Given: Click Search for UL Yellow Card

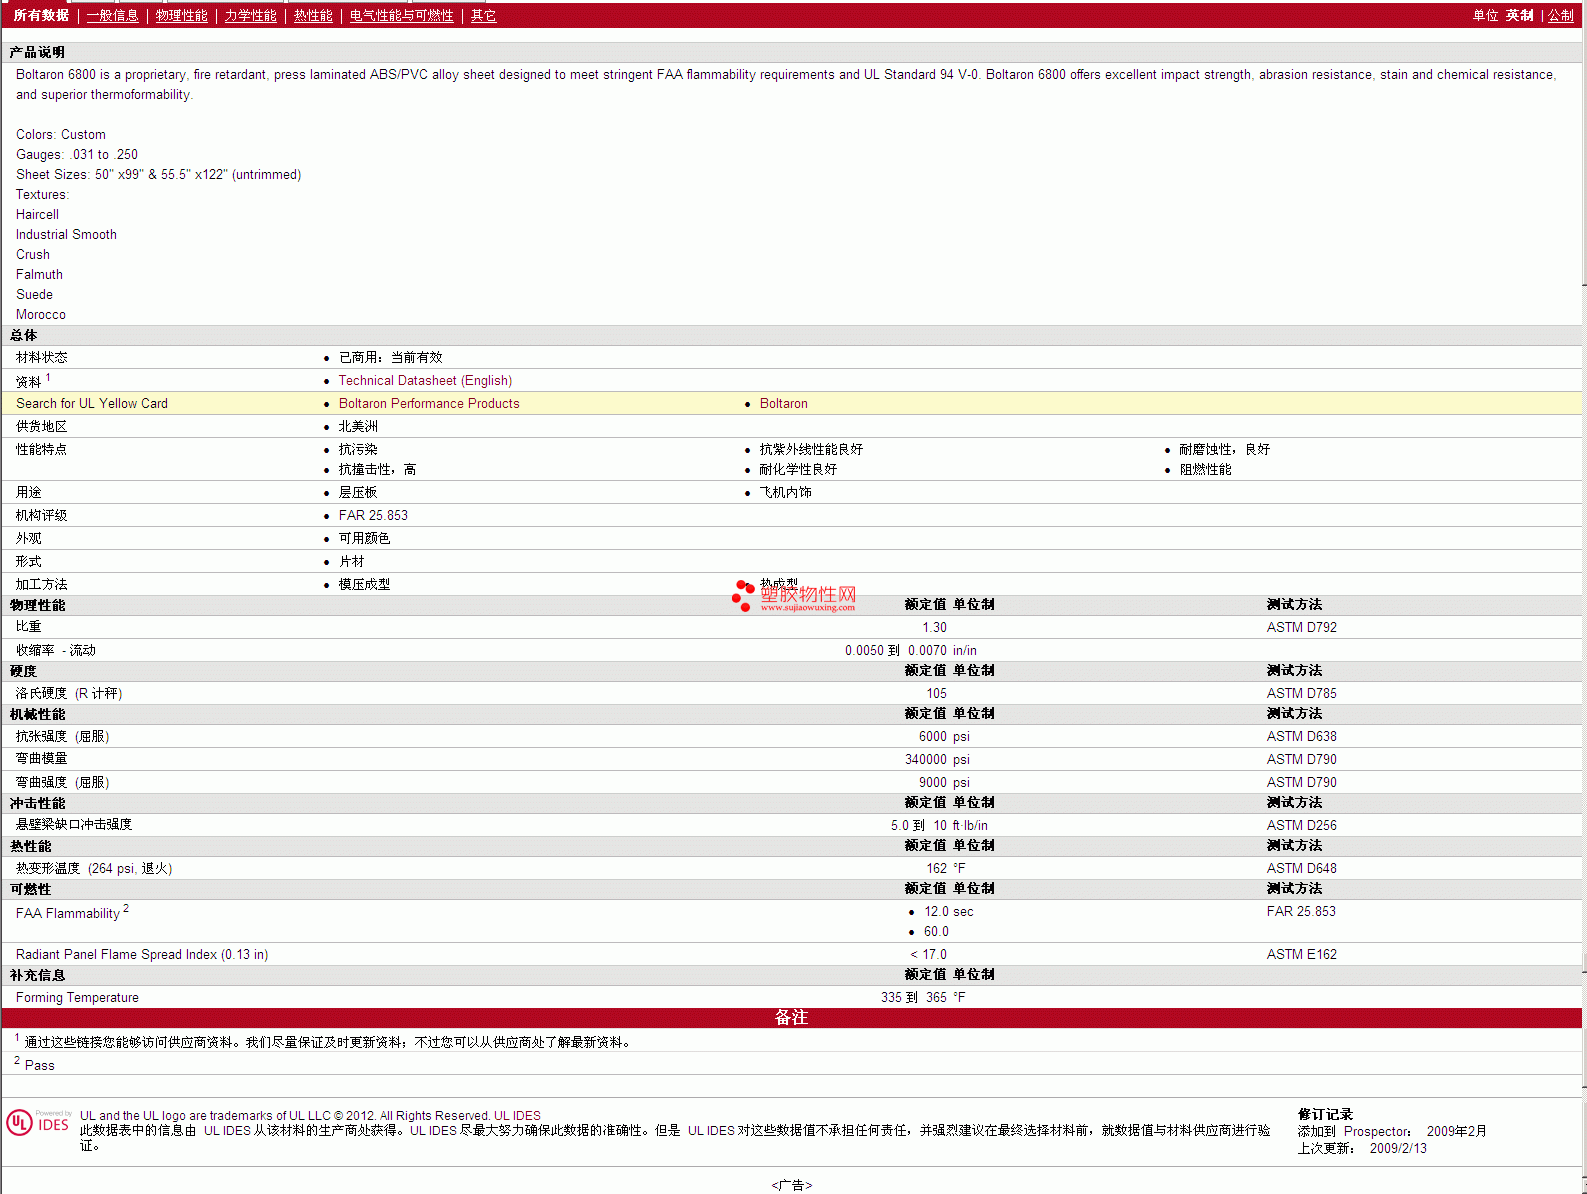Looking at the screenshot, I should coord(92,404).
